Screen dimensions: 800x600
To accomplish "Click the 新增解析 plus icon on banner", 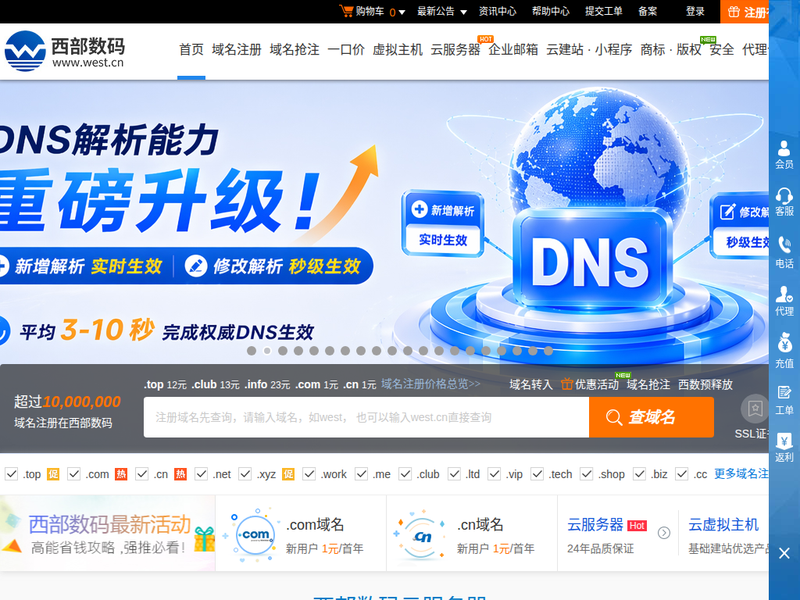I will click(419, 209).
